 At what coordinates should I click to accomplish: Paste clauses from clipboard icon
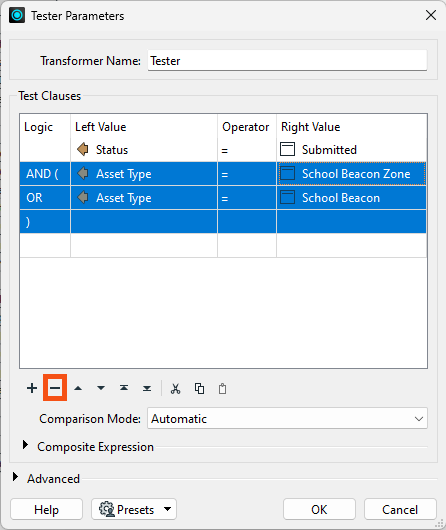(222, 388)
